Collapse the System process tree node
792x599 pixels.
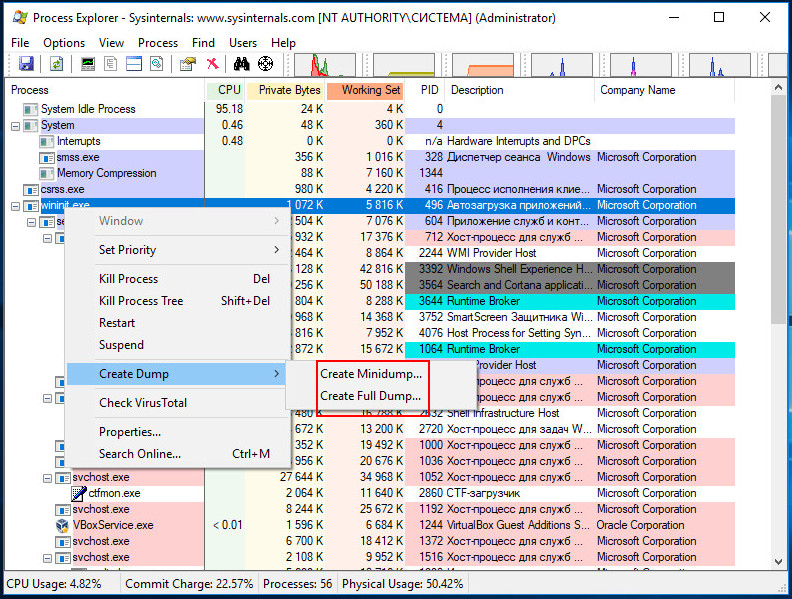coord(16,126)
